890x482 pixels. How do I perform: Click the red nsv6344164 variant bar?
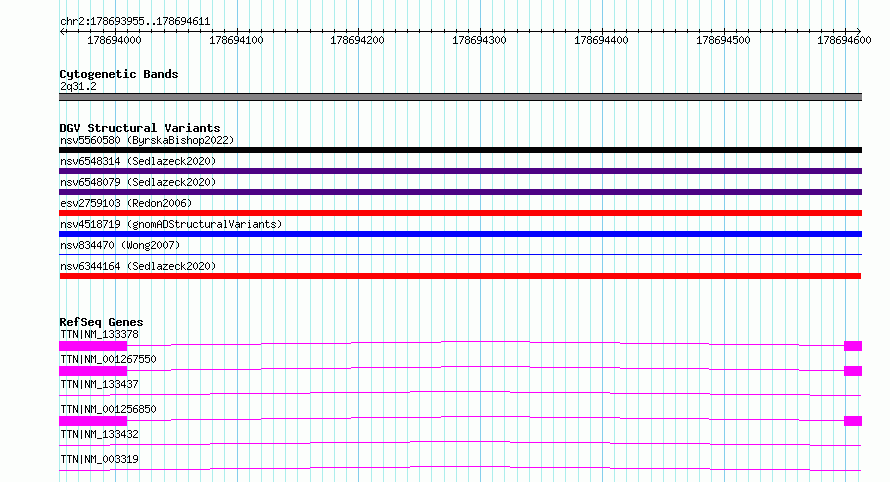[460, 276]
